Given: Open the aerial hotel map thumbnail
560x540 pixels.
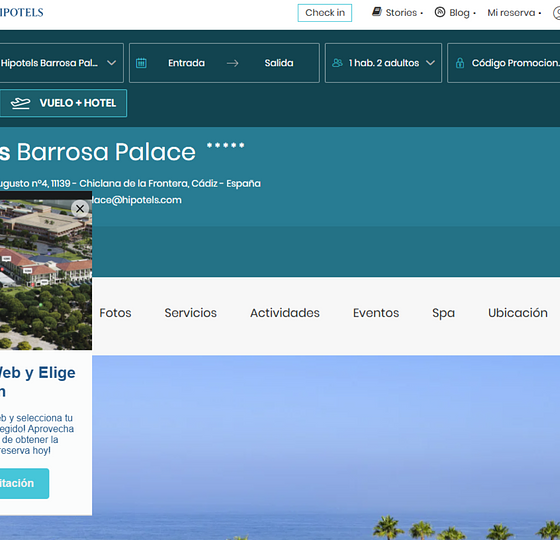Looking at the screenshot, I should (x=46, y=274).
